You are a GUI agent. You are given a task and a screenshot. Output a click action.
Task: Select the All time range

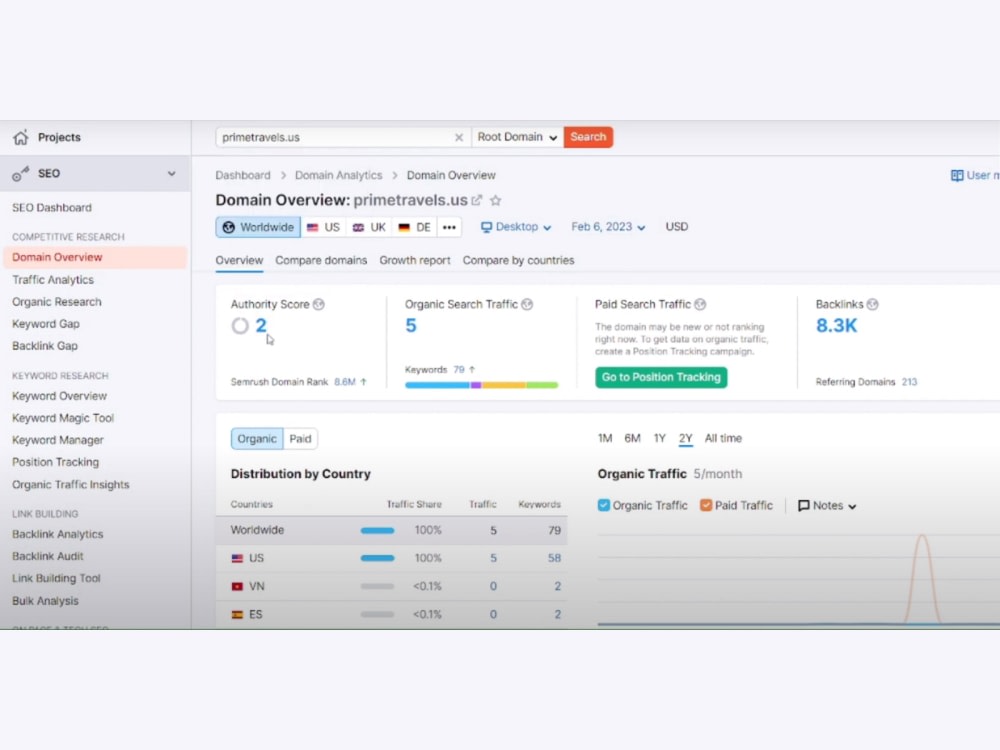click(x=723, y=438)
